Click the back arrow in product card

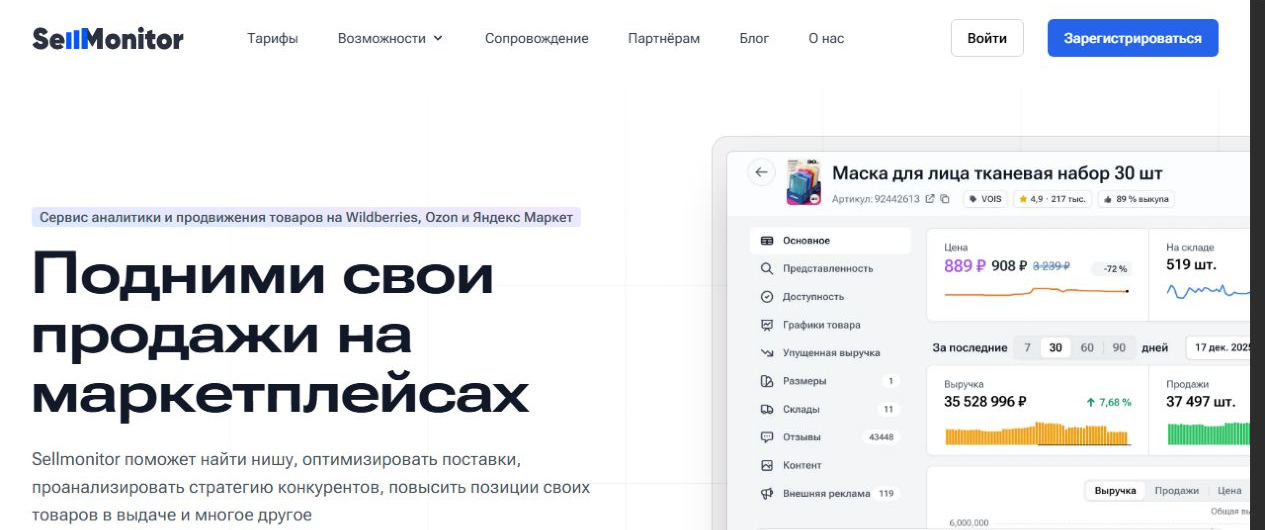pos(762,172)
